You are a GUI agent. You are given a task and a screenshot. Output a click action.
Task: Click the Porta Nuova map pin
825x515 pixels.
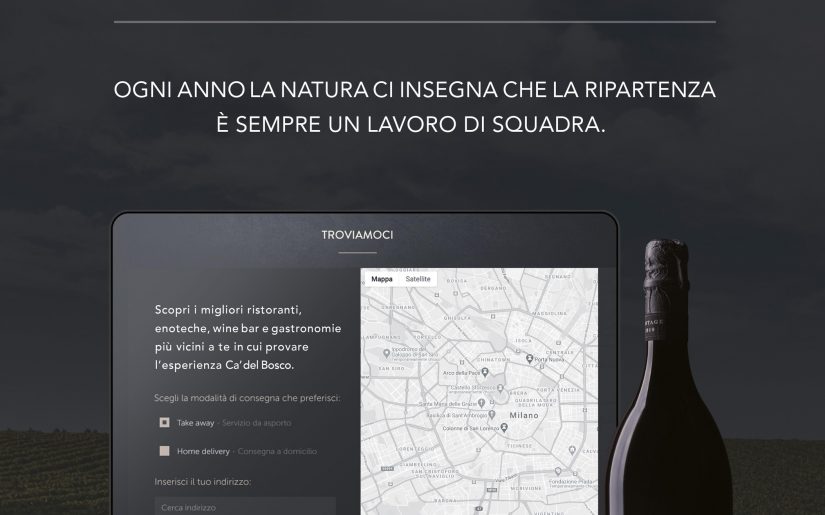(x=529, y=358)
